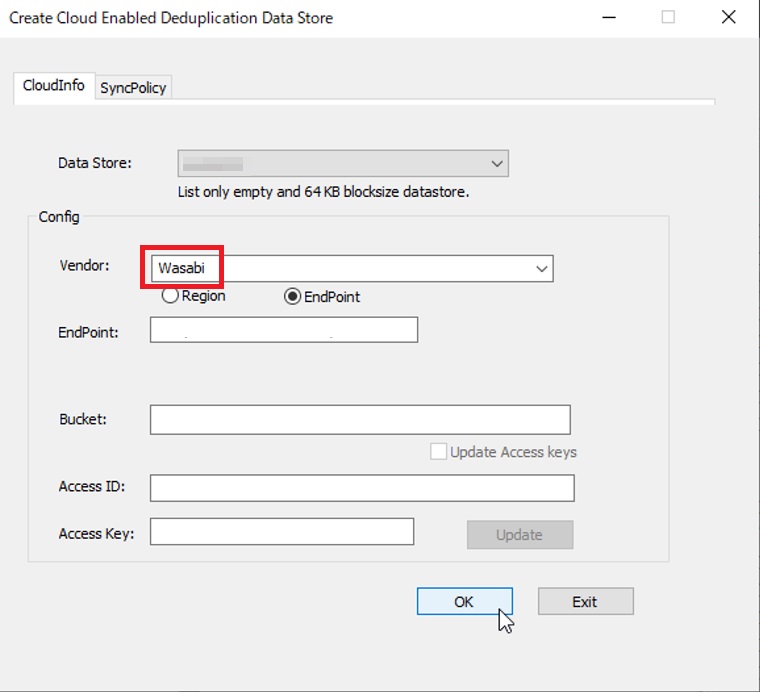Screen dimensions: 760x692
Task: Click into the Bucket input field
Action: pos(359,420)
